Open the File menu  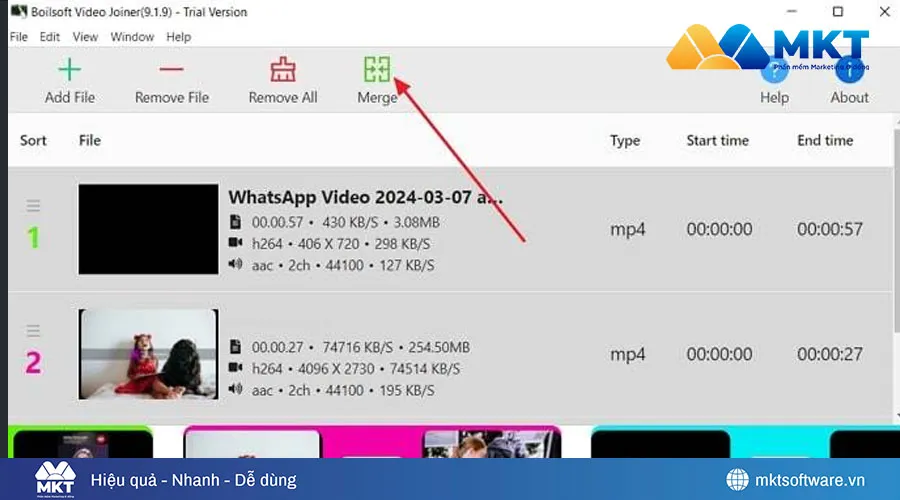[18, 37]
